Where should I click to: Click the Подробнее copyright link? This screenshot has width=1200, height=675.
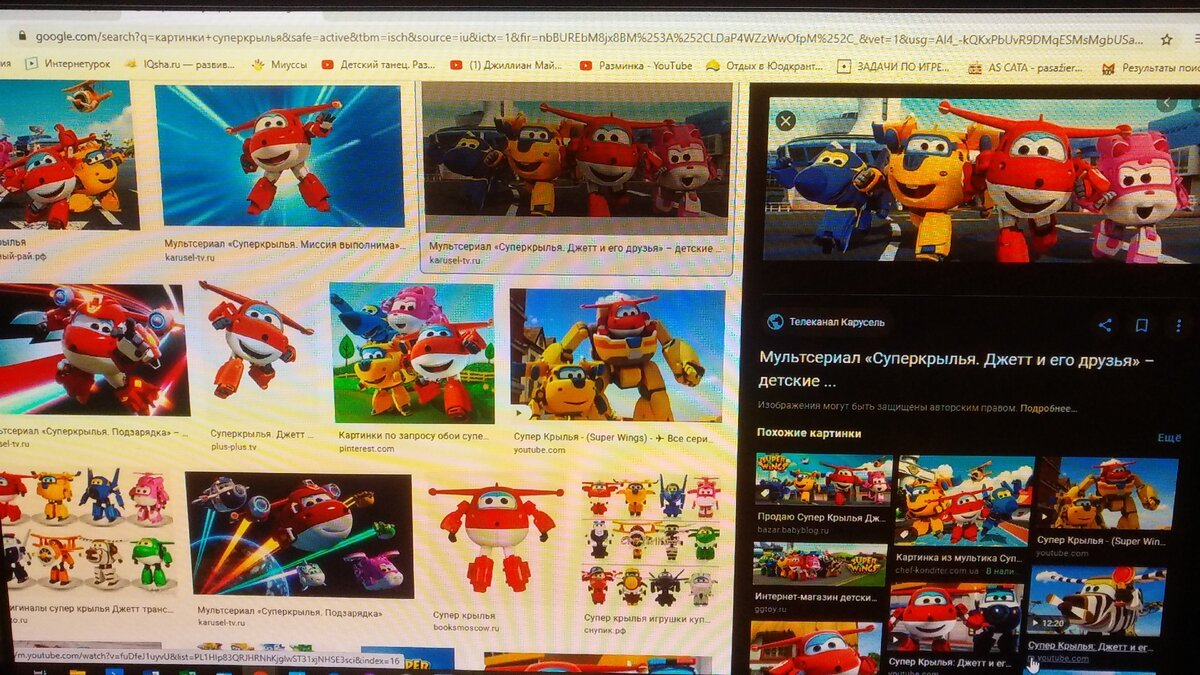pos(1048,408)
